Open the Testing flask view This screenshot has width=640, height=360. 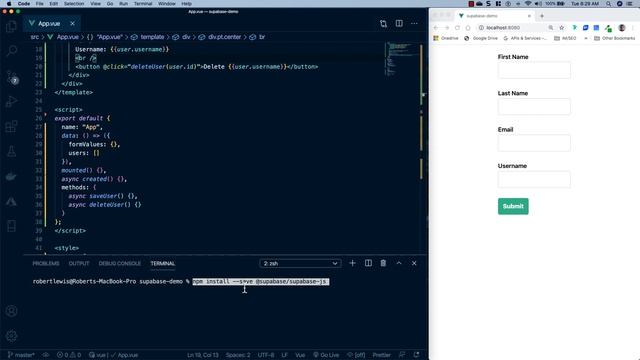[11, 151]
